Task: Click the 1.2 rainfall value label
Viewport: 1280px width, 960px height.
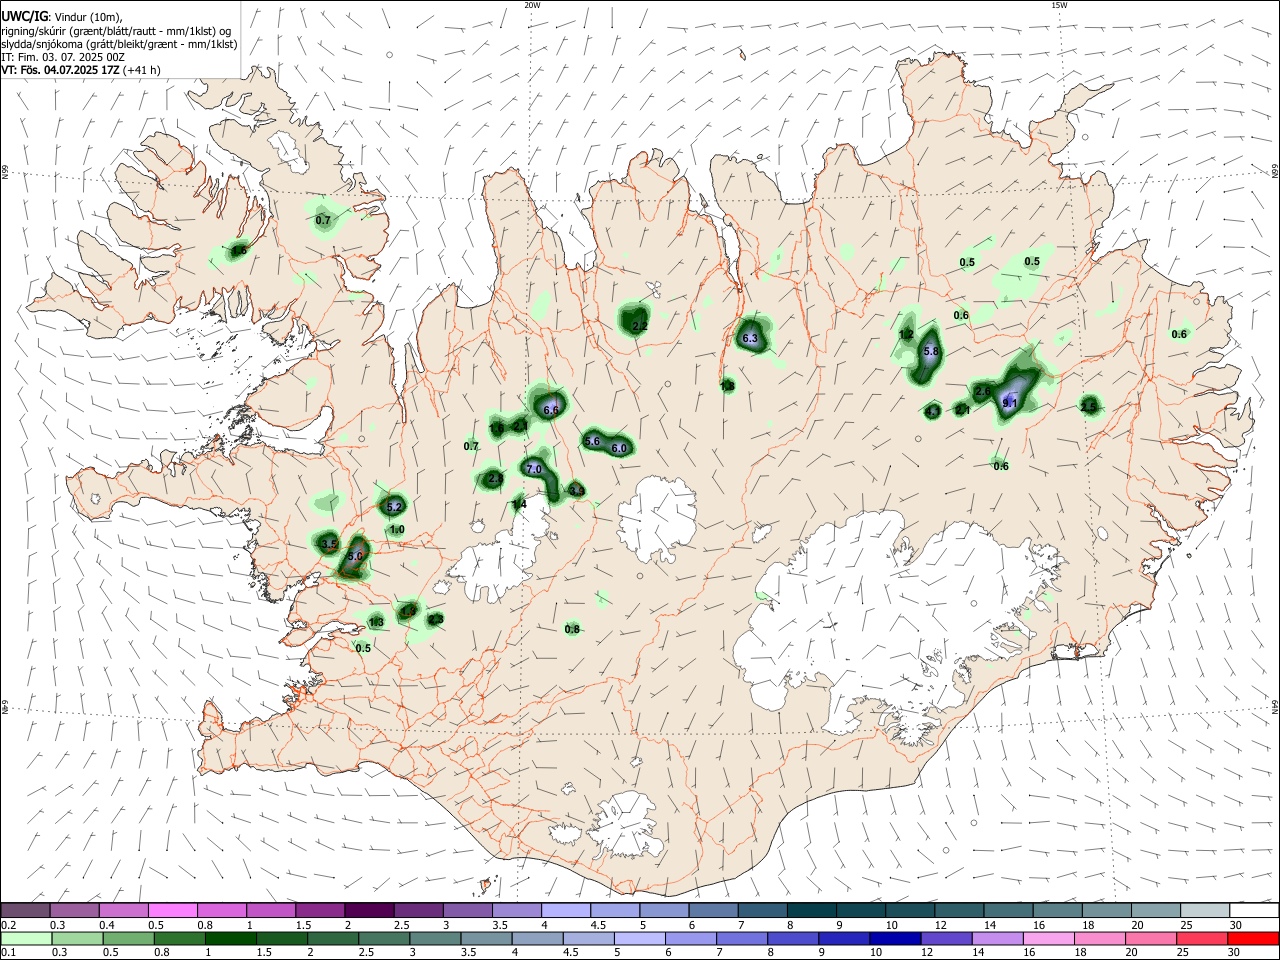Action: pyautogui.click(x=907, y=334)
